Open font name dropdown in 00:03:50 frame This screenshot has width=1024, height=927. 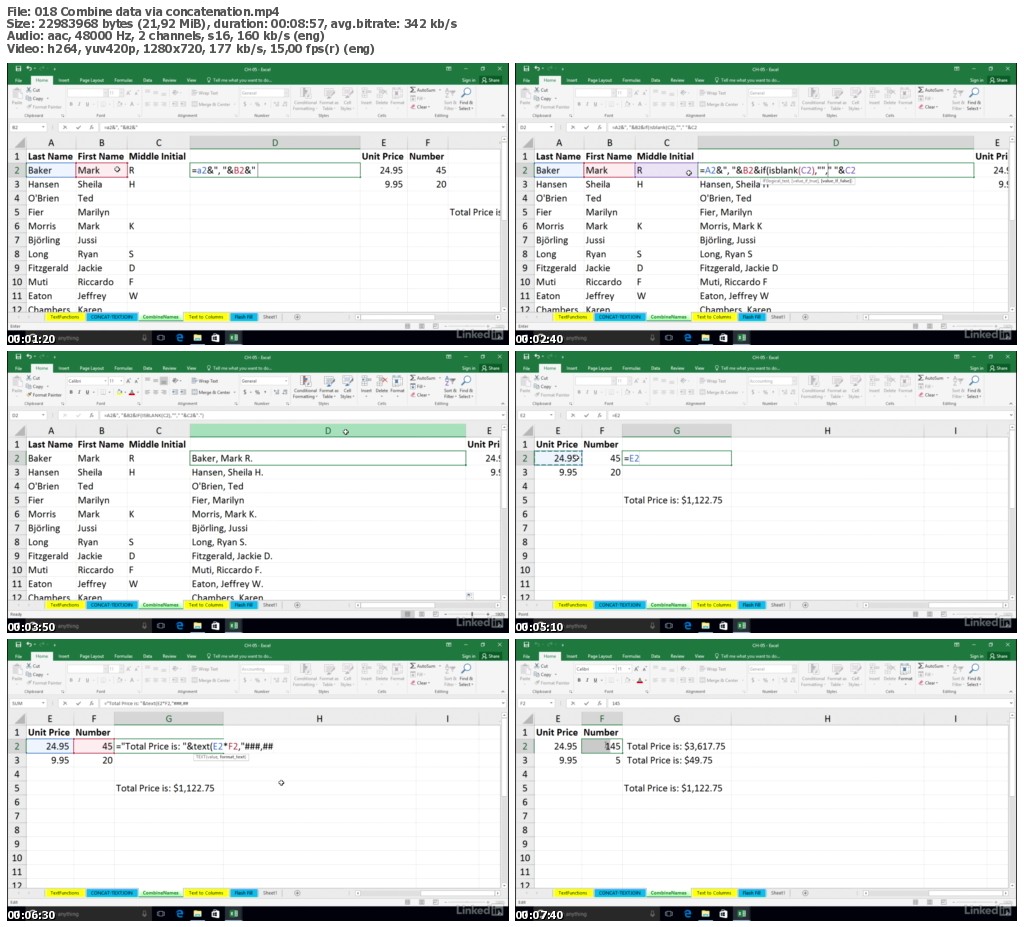click(105, 381)
